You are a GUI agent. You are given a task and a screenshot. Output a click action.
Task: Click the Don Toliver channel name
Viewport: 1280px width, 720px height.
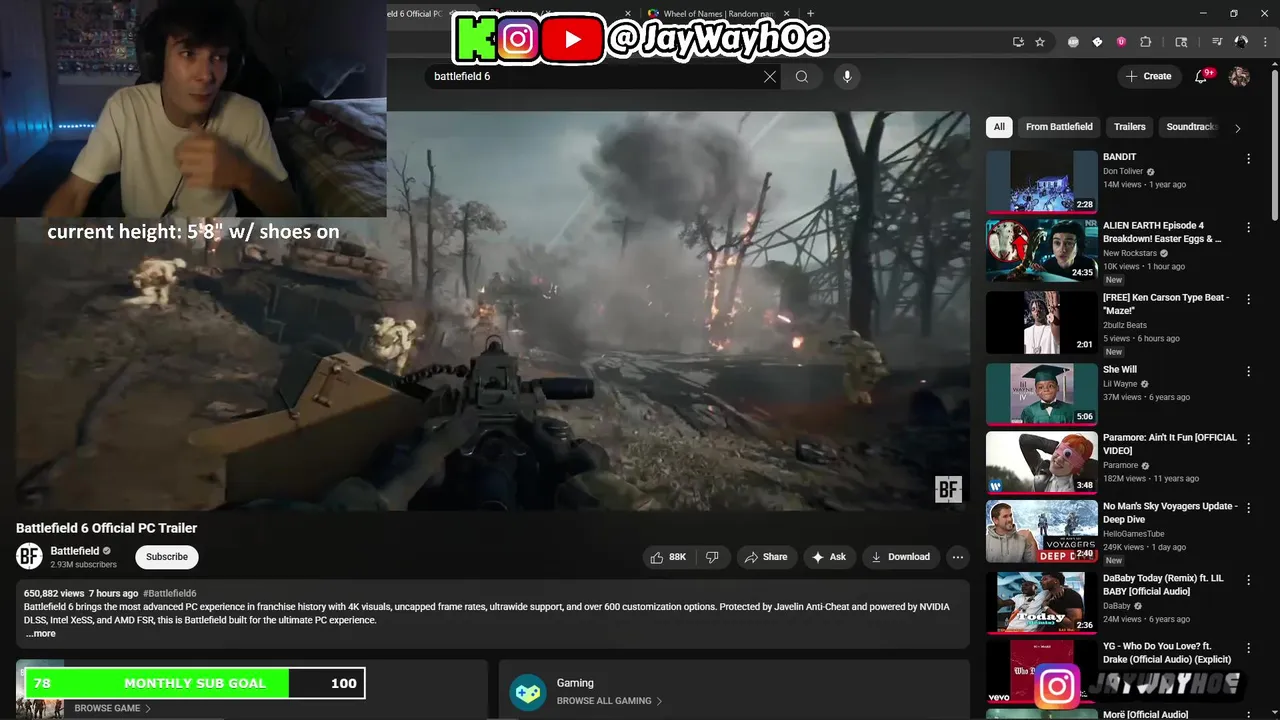pyautogui.click(x=1123, y=172)
